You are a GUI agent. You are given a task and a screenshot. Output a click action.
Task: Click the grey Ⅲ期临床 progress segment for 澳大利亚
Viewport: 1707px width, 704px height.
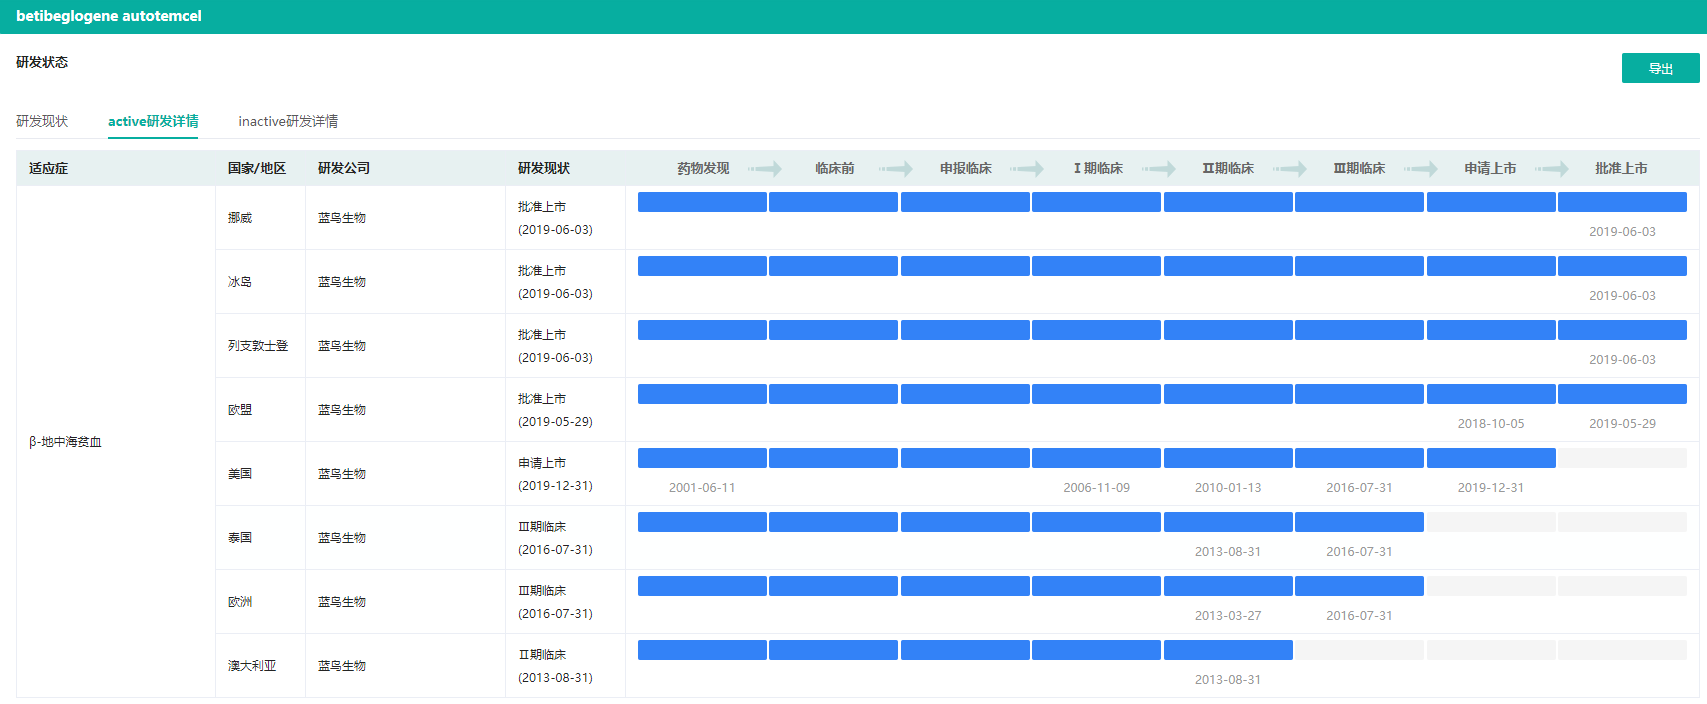1359,650
